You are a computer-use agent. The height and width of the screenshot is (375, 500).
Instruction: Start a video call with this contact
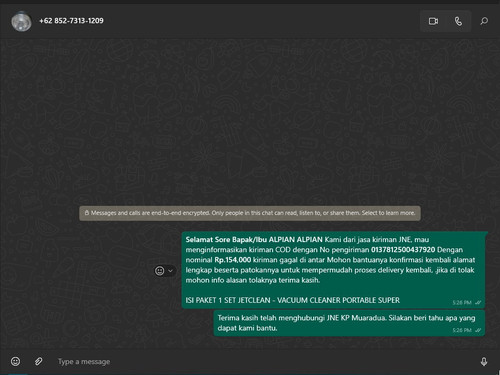(433, 21)
